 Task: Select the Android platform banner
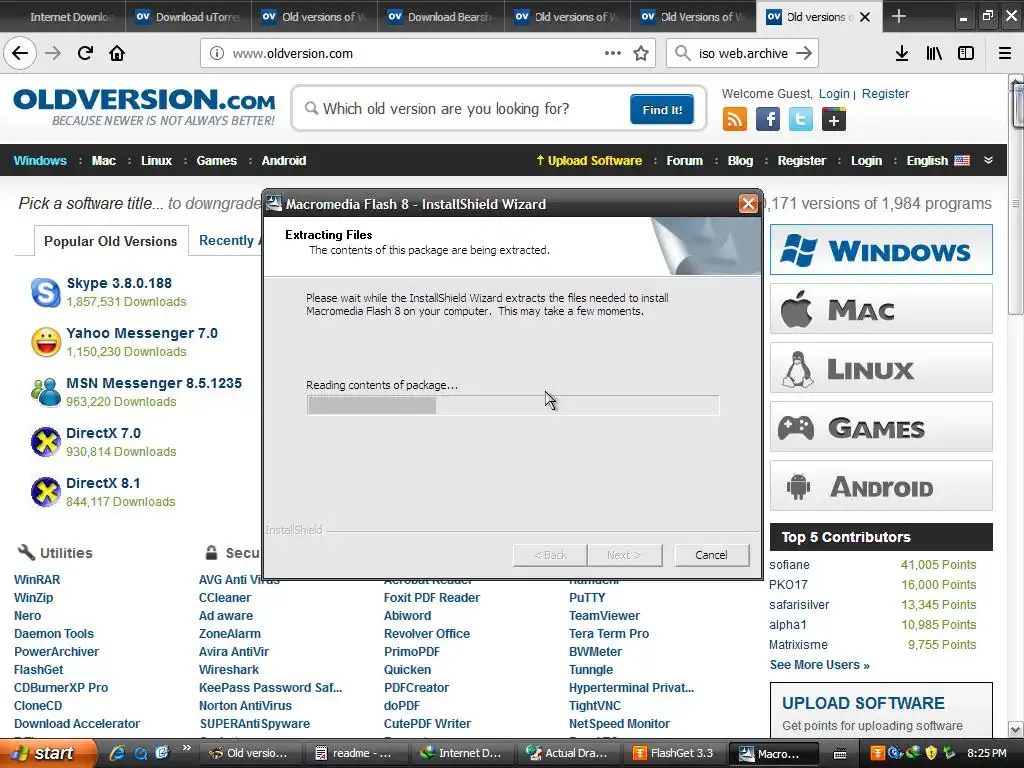pyautogui.click(x=881, y=486)
